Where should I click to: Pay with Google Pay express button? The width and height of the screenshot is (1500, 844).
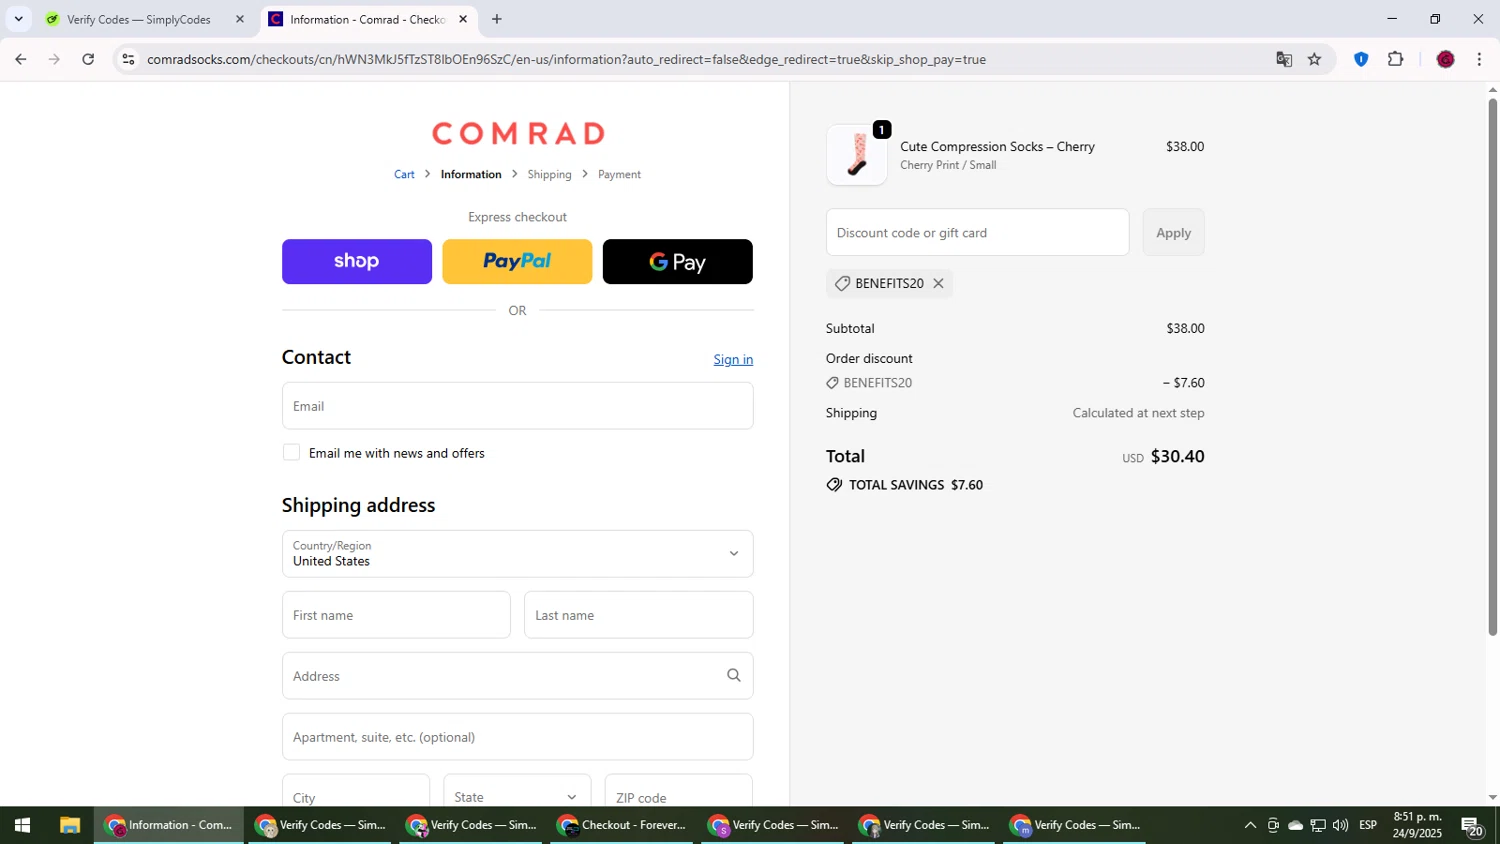click(677, 262)
